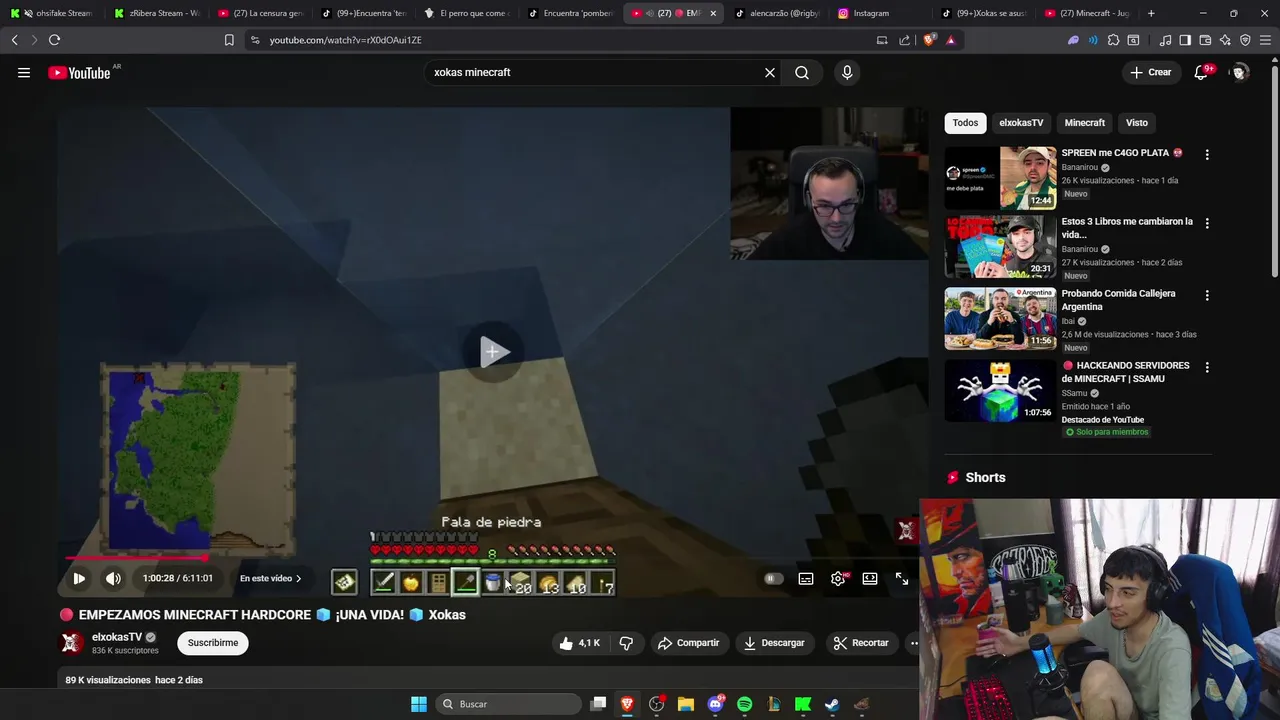Click the taskbar Buscar search box
The image size is (1280, 720).
509,704
